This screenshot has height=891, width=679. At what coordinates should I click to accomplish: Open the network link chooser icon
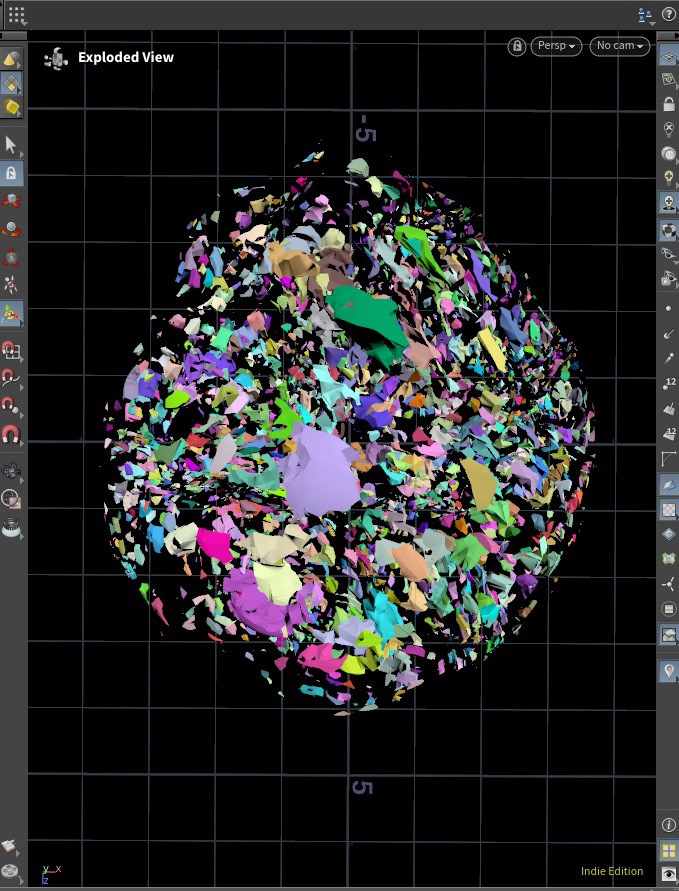[645, 15]
